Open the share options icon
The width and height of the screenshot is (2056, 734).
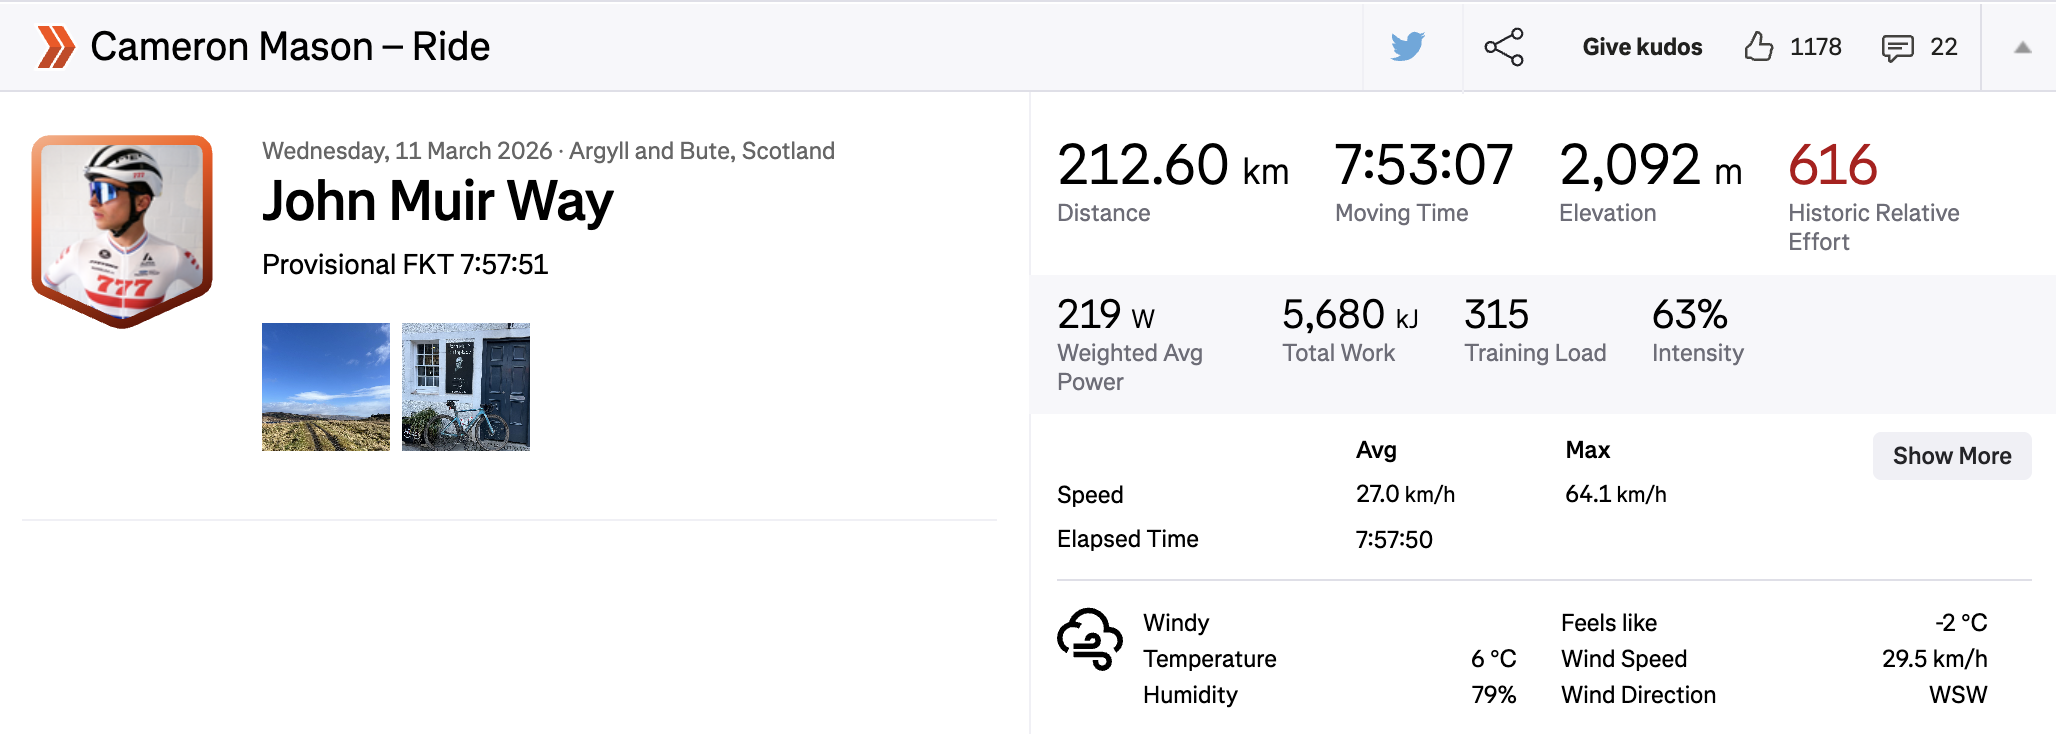[1505, 45]
